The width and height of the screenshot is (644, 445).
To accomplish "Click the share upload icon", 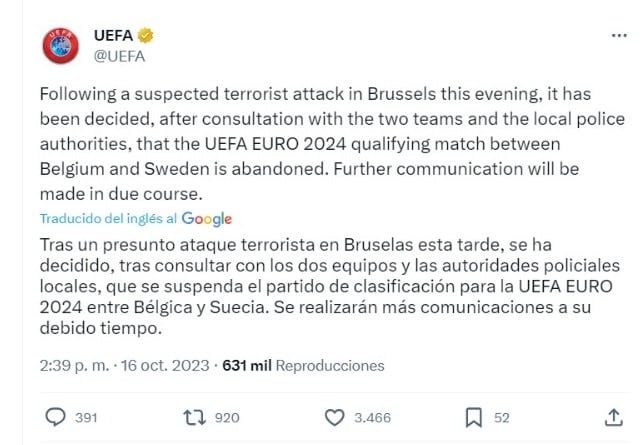I will coord(614,416).
